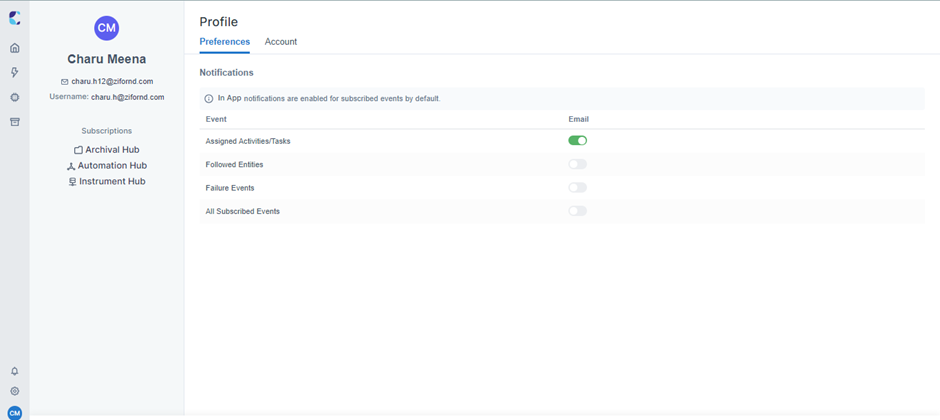
Task: Enable Failure Events email toggle
Action: tap(577, 188)
